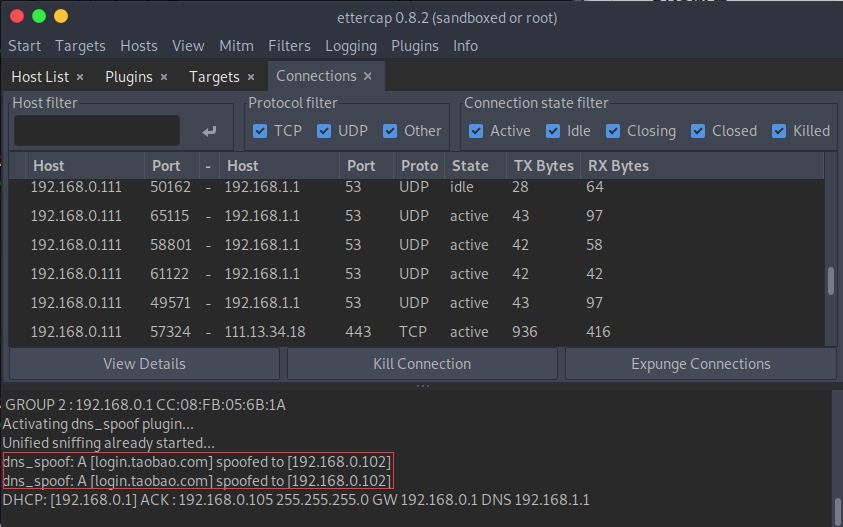Apply host filter with the enter arrow icon
The width and height of the screenshot is (843, 527).
(x=209, y=131)
